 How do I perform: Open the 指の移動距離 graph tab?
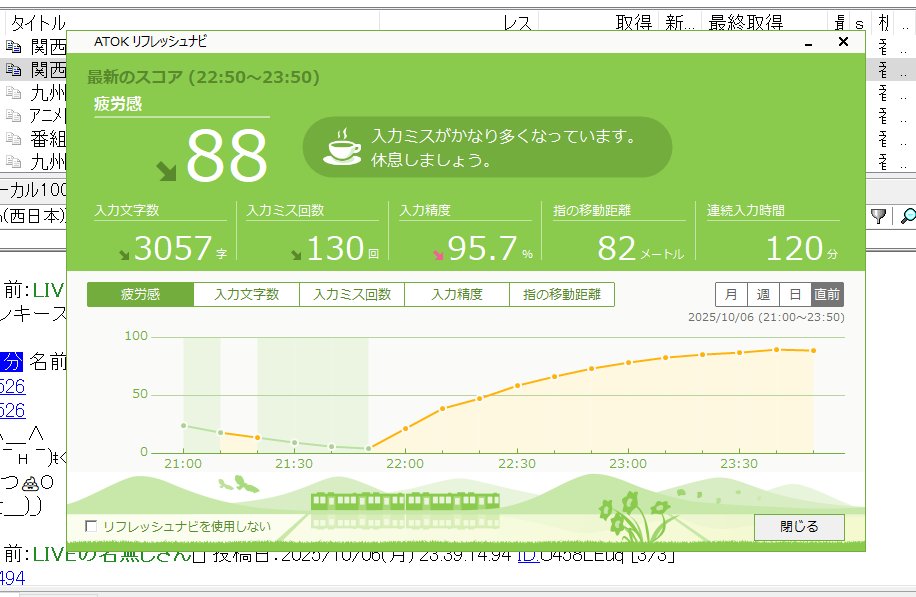pyautogui.click(x=562, y=295)
